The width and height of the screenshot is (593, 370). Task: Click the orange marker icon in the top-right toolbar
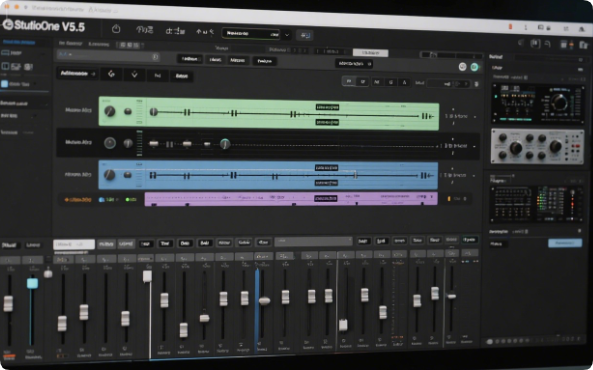(x=571, y=45)
